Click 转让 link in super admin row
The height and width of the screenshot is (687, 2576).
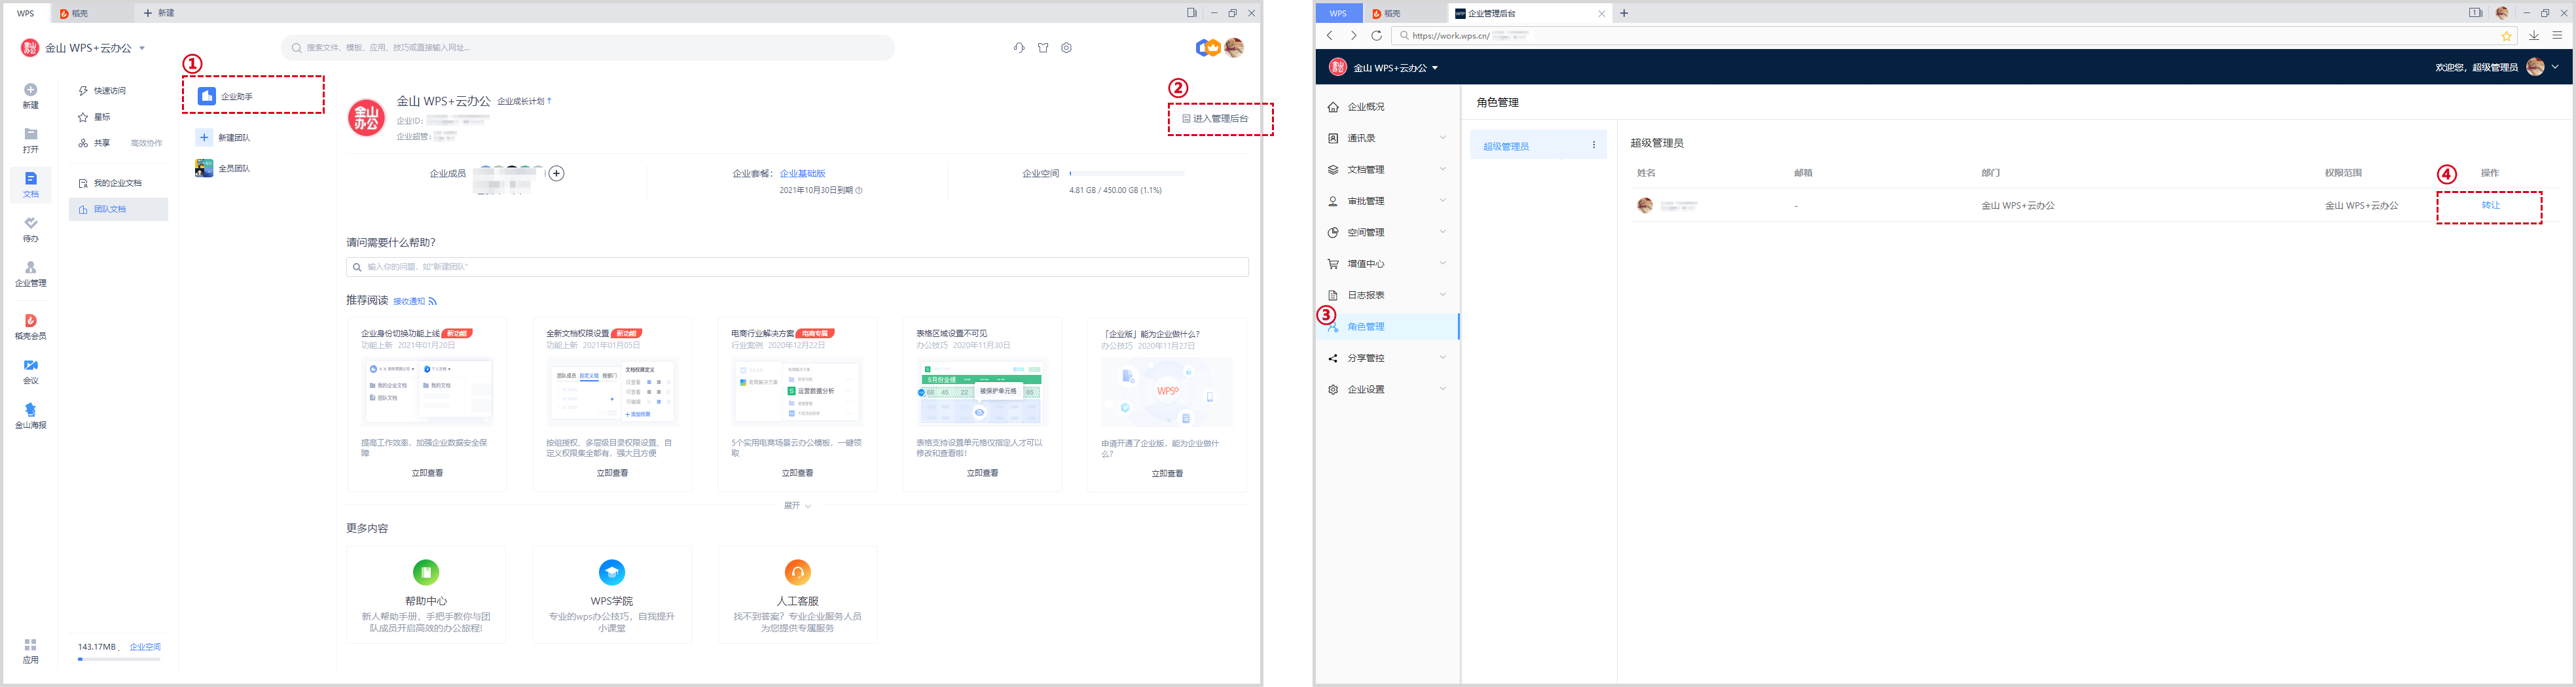click(x=2490, y=205)
